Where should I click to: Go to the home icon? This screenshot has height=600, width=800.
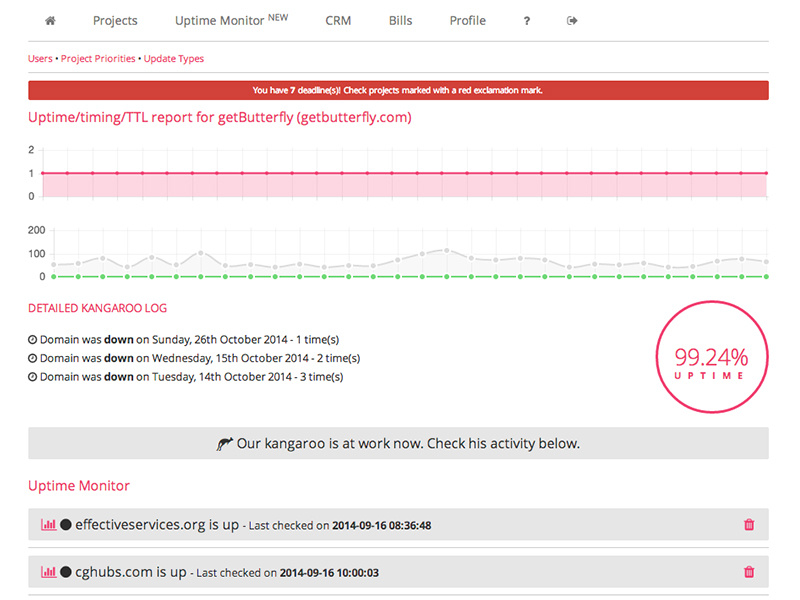[50, 21]
